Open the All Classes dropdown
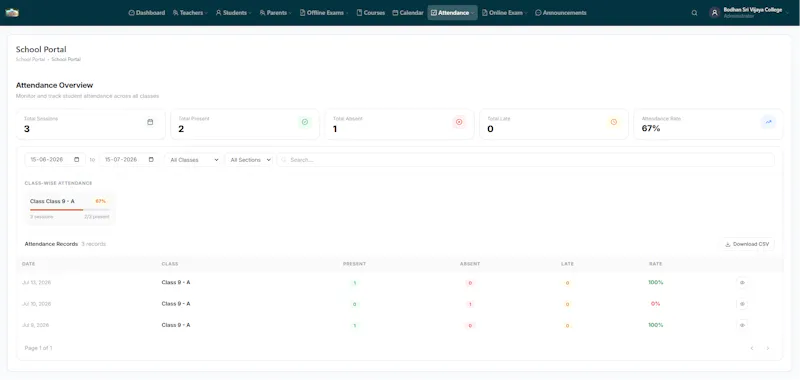This screenshot has width=800, height=380. click(x=193, y=160)
